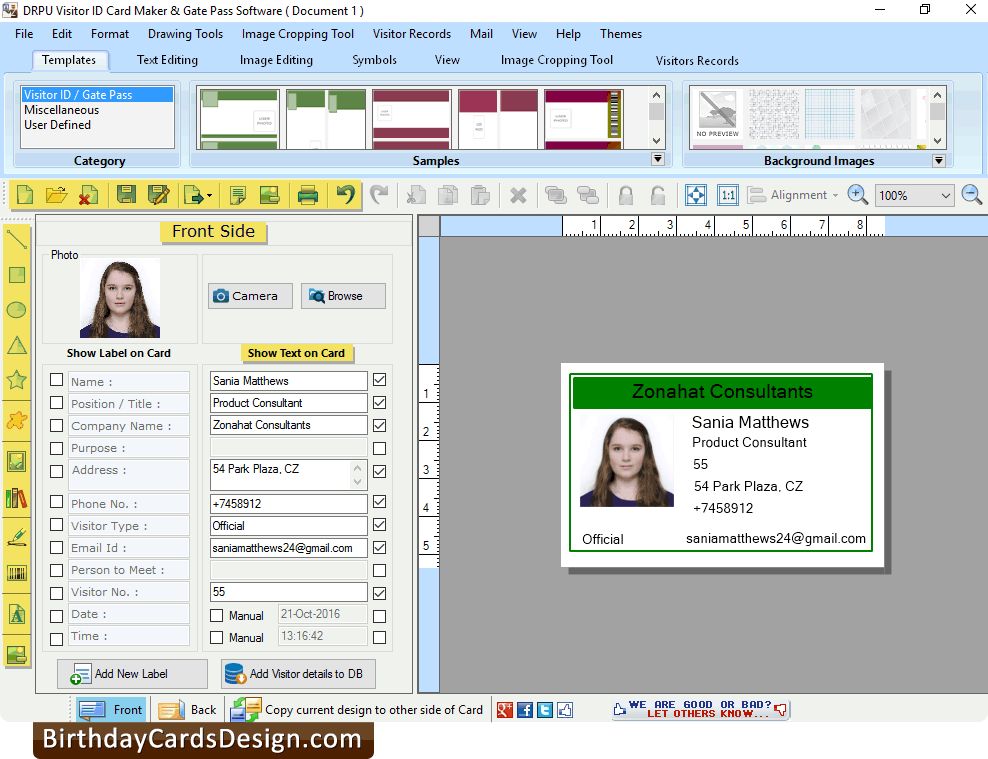
Task: Select the Ellipse drawing tool
Action: click(x=16, y=309)
